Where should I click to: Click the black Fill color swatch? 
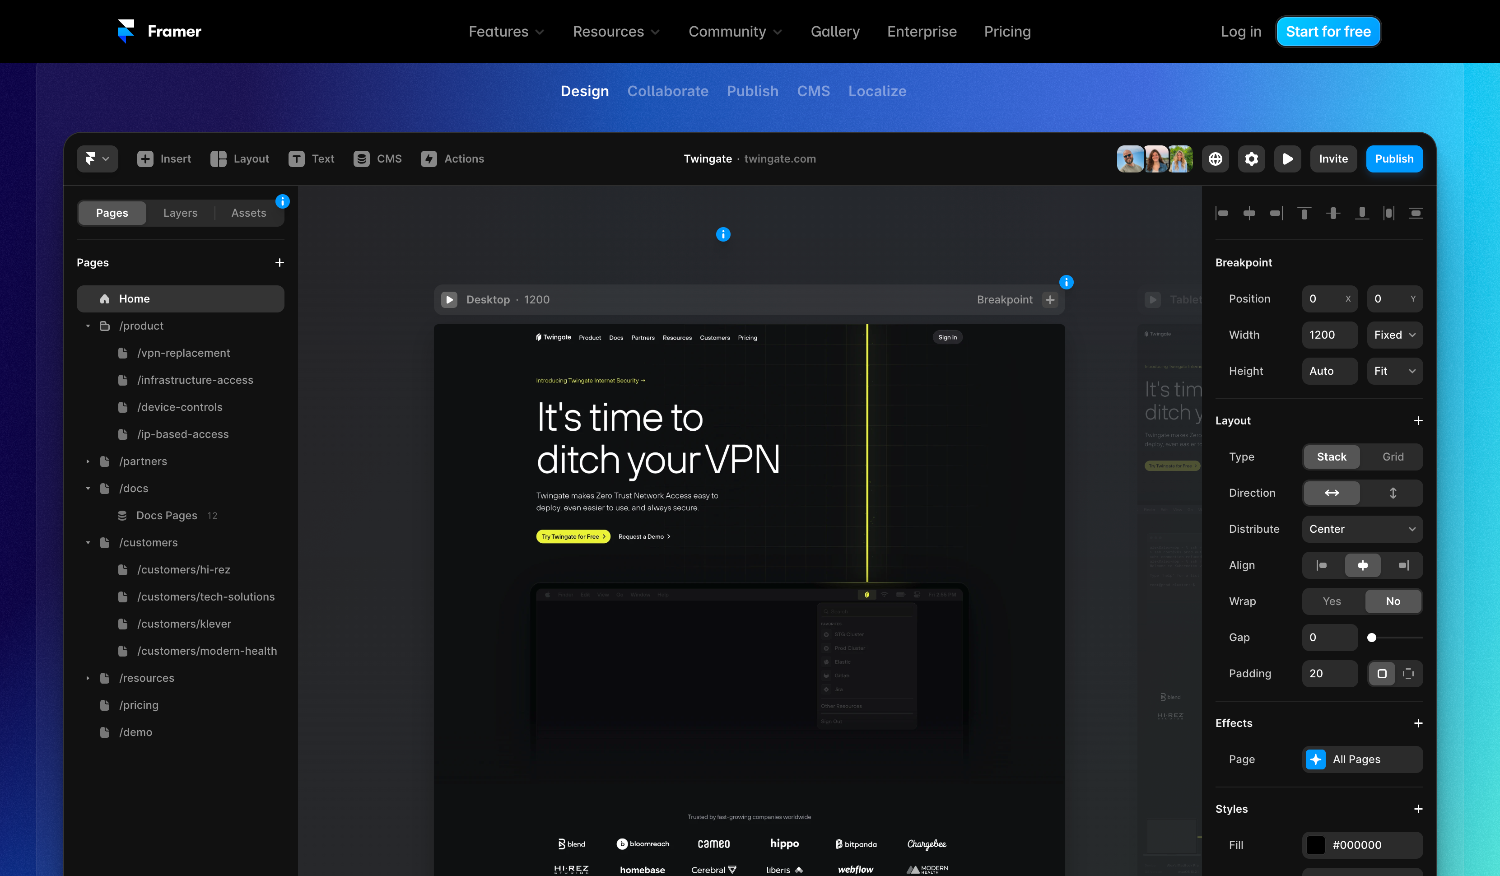point(1315,845)
